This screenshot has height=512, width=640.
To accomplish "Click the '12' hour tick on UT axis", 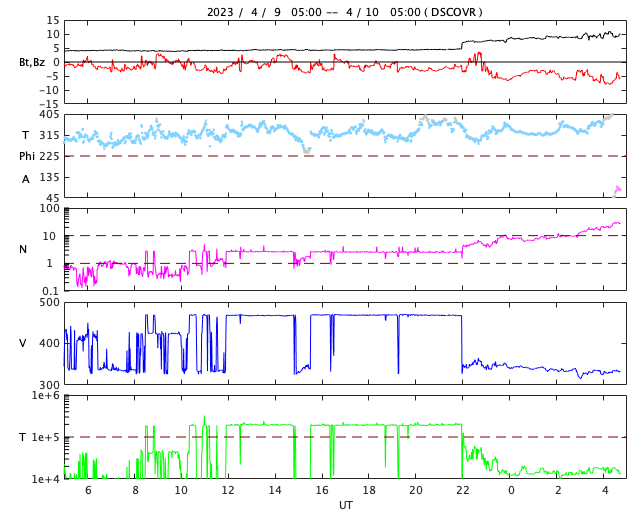I will click(x=228, y=490).
